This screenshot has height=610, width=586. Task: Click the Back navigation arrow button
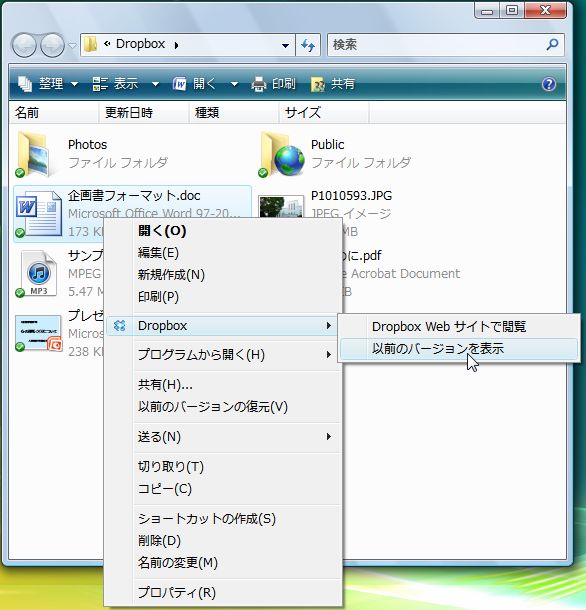pyautogui.click(x=24, y=45)
